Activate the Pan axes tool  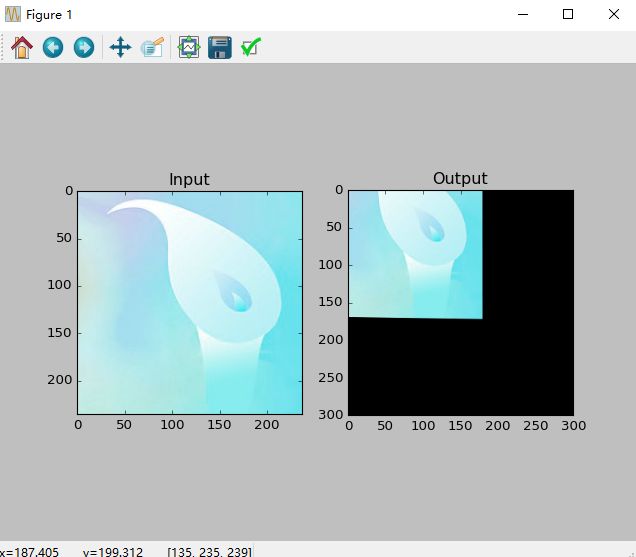[120, 47]
